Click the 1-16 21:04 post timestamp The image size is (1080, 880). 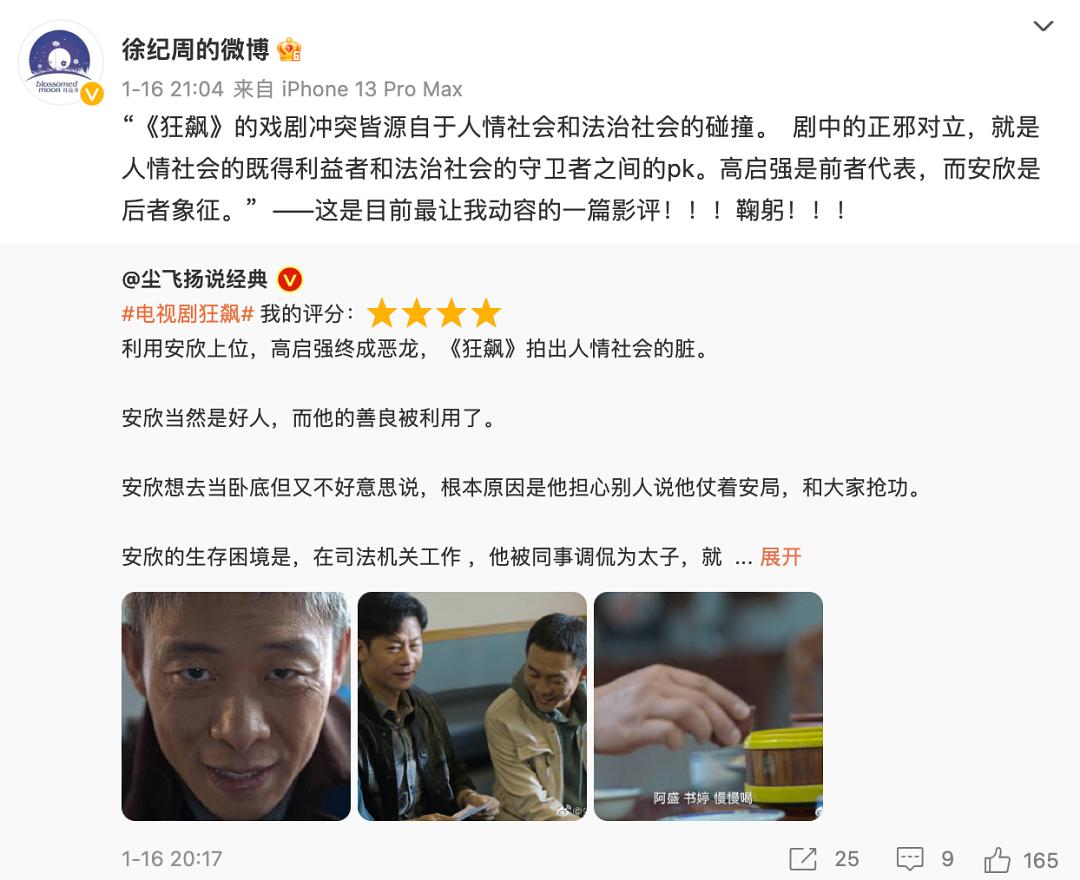(173, 89)
